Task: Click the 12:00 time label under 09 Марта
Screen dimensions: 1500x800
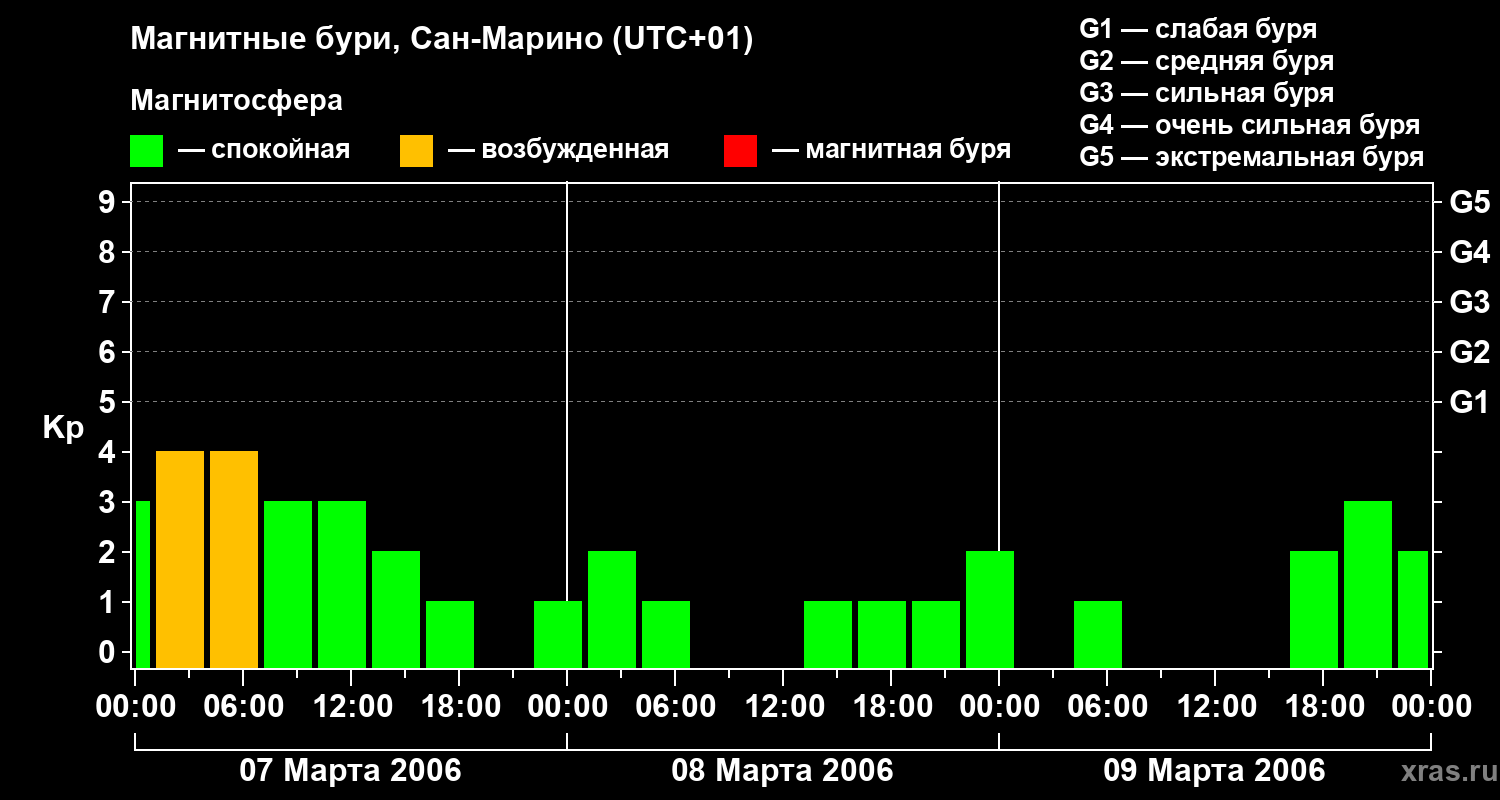Action: [x=1215, y=707]
